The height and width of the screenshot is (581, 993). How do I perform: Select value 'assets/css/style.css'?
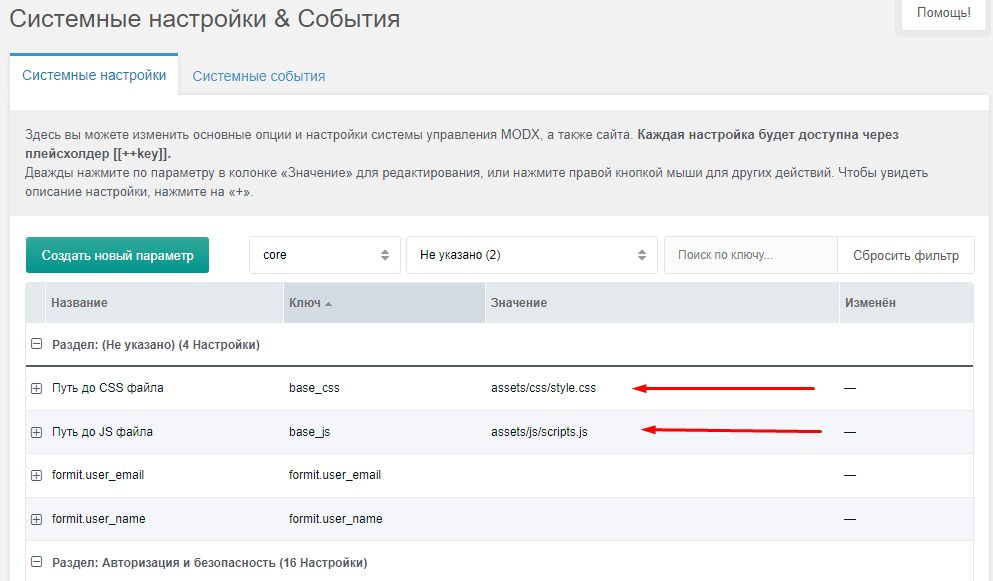click(543, 388)
